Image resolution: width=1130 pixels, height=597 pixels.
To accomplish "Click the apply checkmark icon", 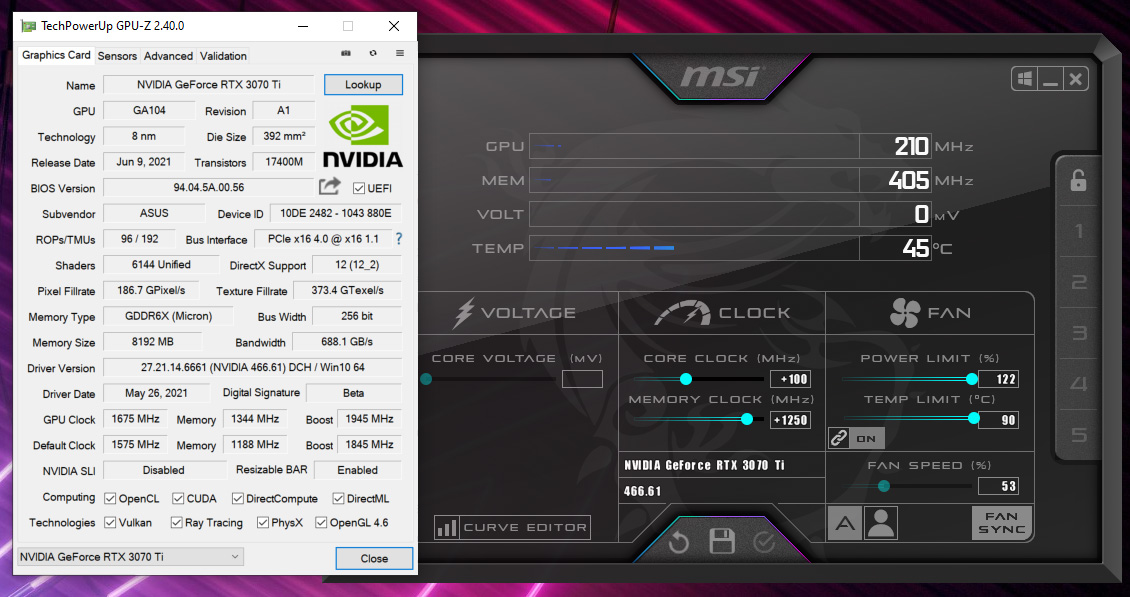I will [x=764, y=542].
